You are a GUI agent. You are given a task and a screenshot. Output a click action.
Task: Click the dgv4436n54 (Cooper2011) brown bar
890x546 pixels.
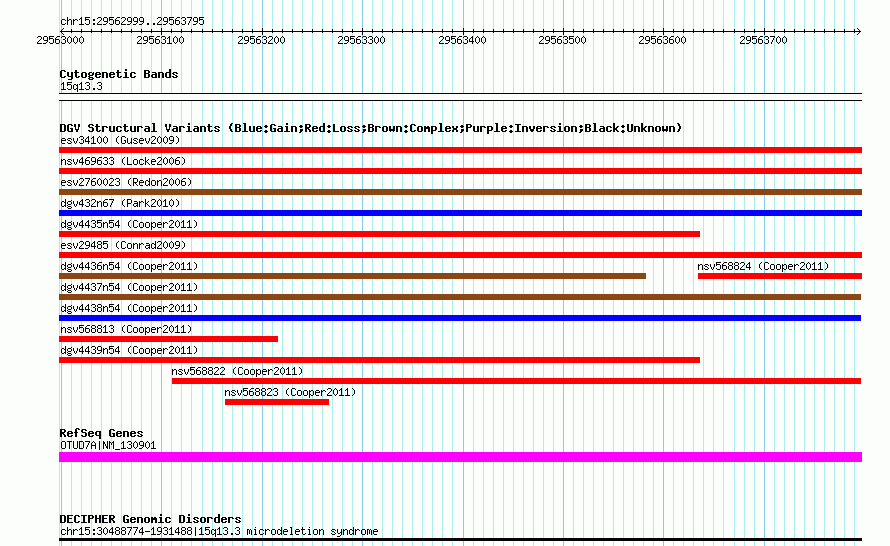pyautogui.click(x=352, y=276)
